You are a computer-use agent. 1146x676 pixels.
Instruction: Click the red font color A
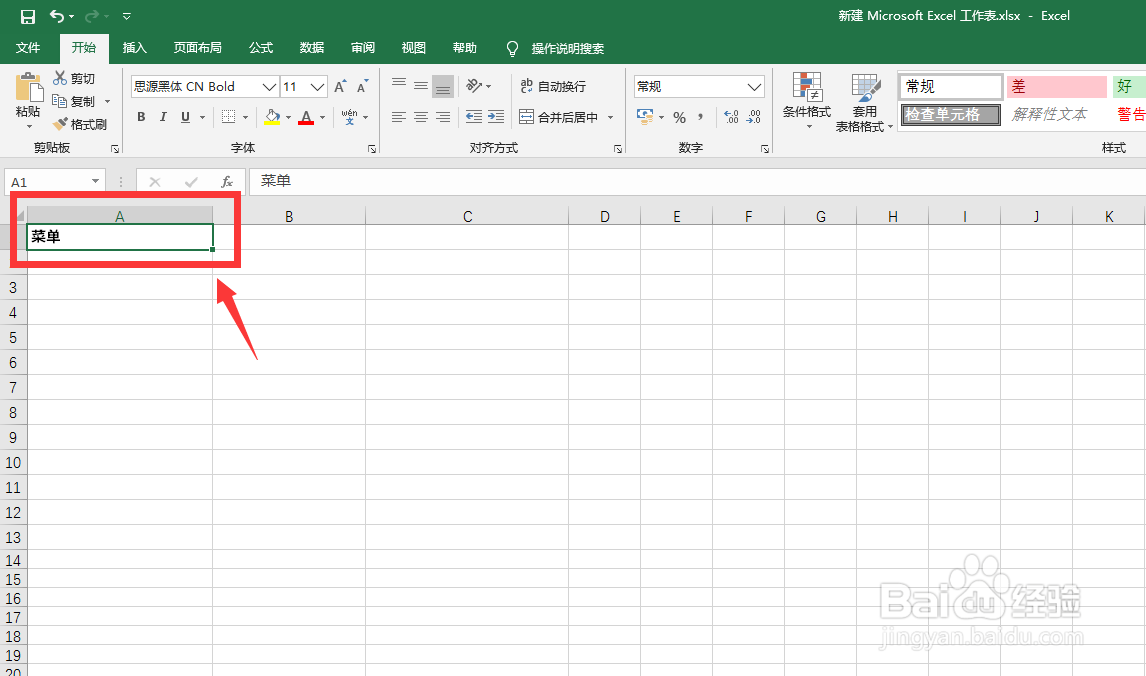(x=306, y=117)
